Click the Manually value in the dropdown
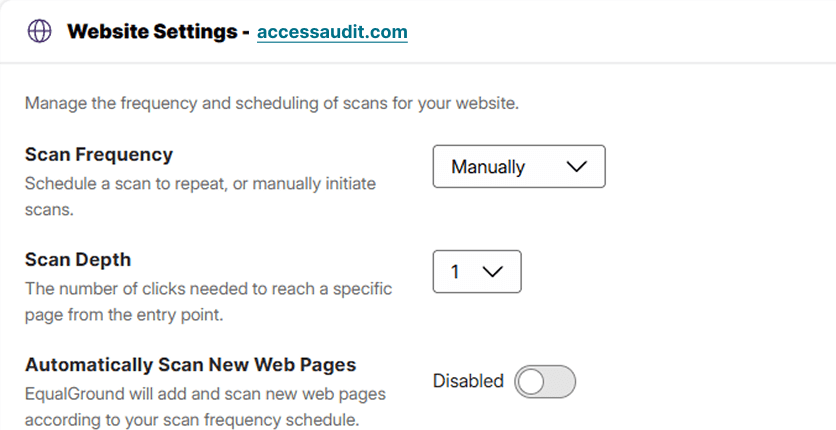This screenshot has height=430, width=836. pos(488,167)
